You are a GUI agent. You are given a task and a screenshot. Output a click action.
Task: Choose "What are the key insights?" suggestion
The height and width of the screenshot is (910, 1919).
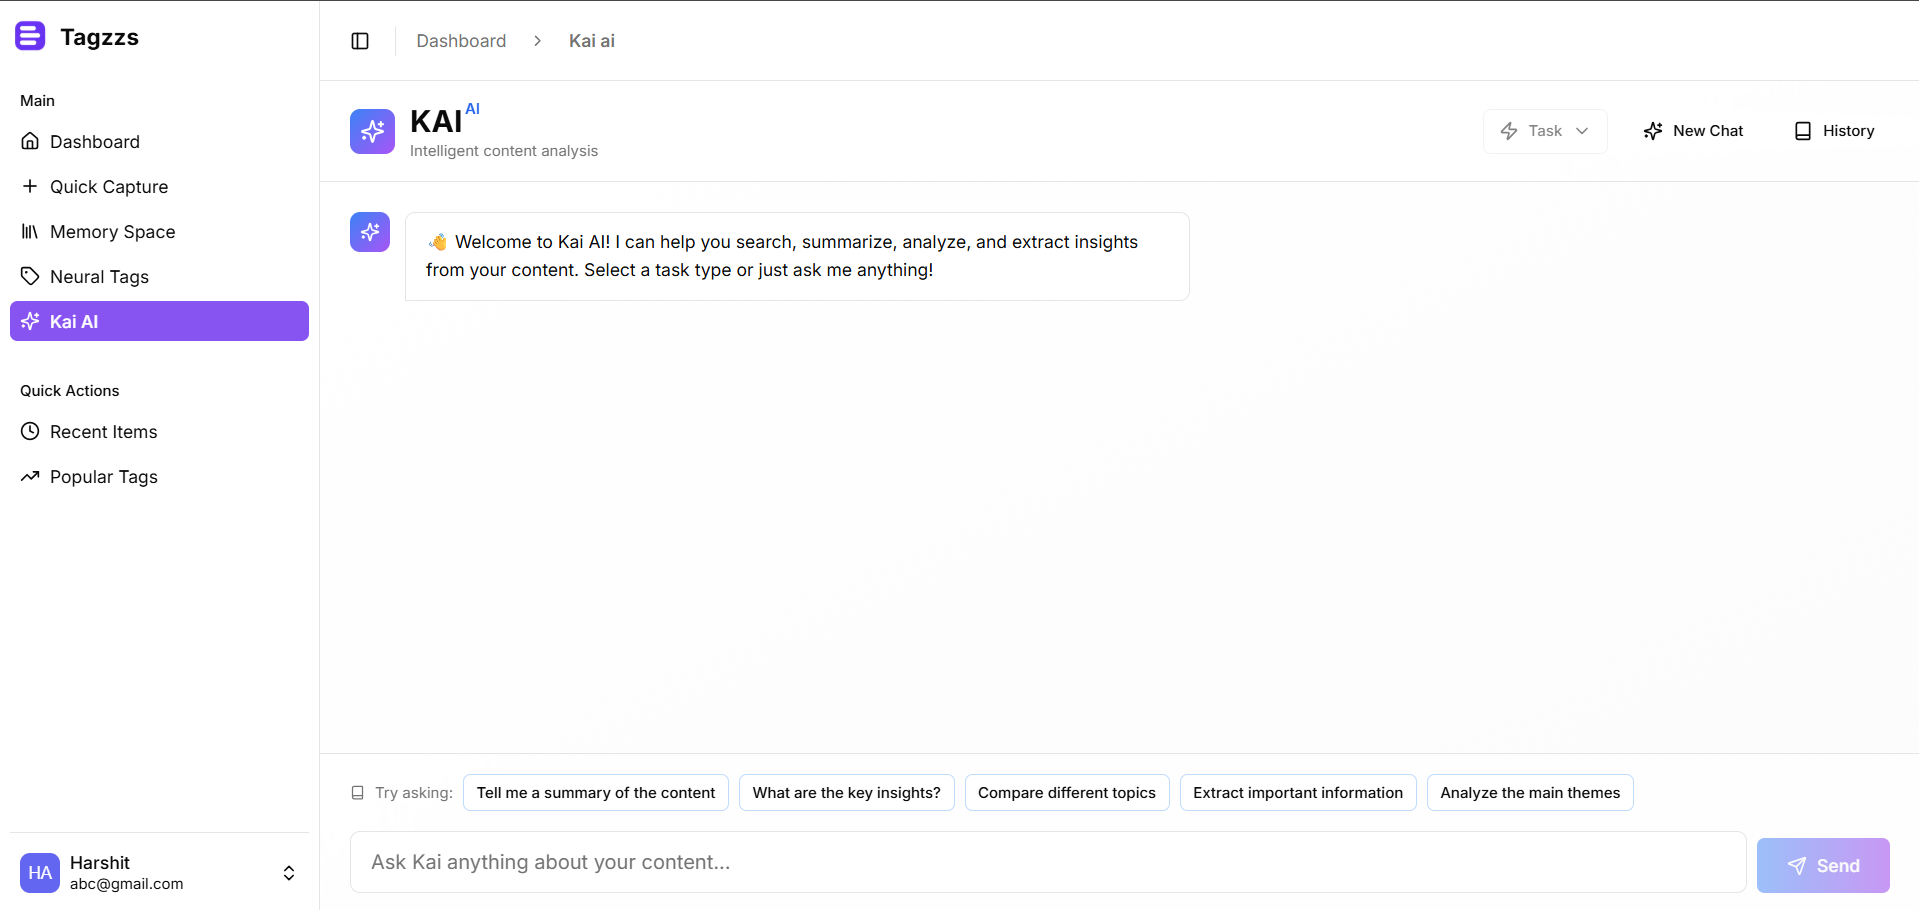click(846, 793)
